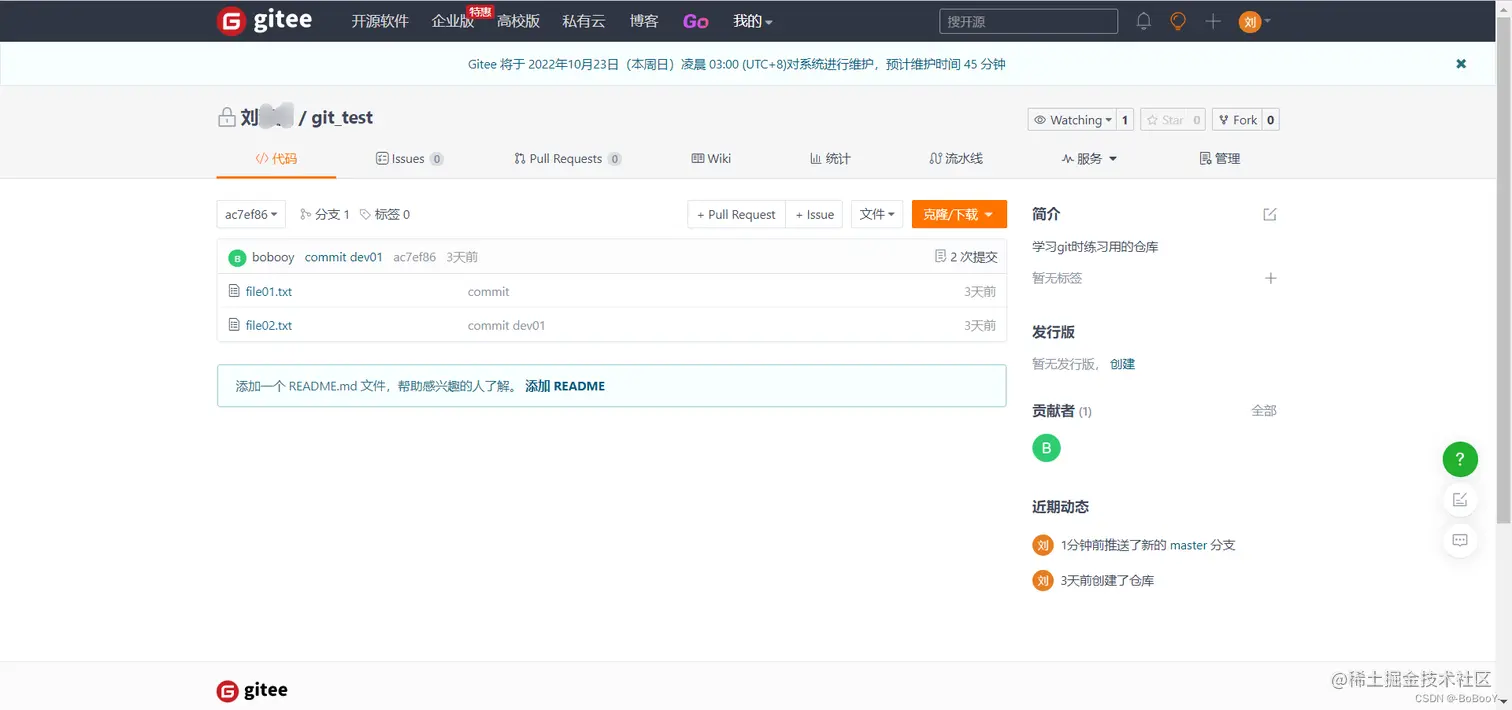Viewport: 1512px width, 710px height.
Task: Open file02.txt
Action: [269, 325]
